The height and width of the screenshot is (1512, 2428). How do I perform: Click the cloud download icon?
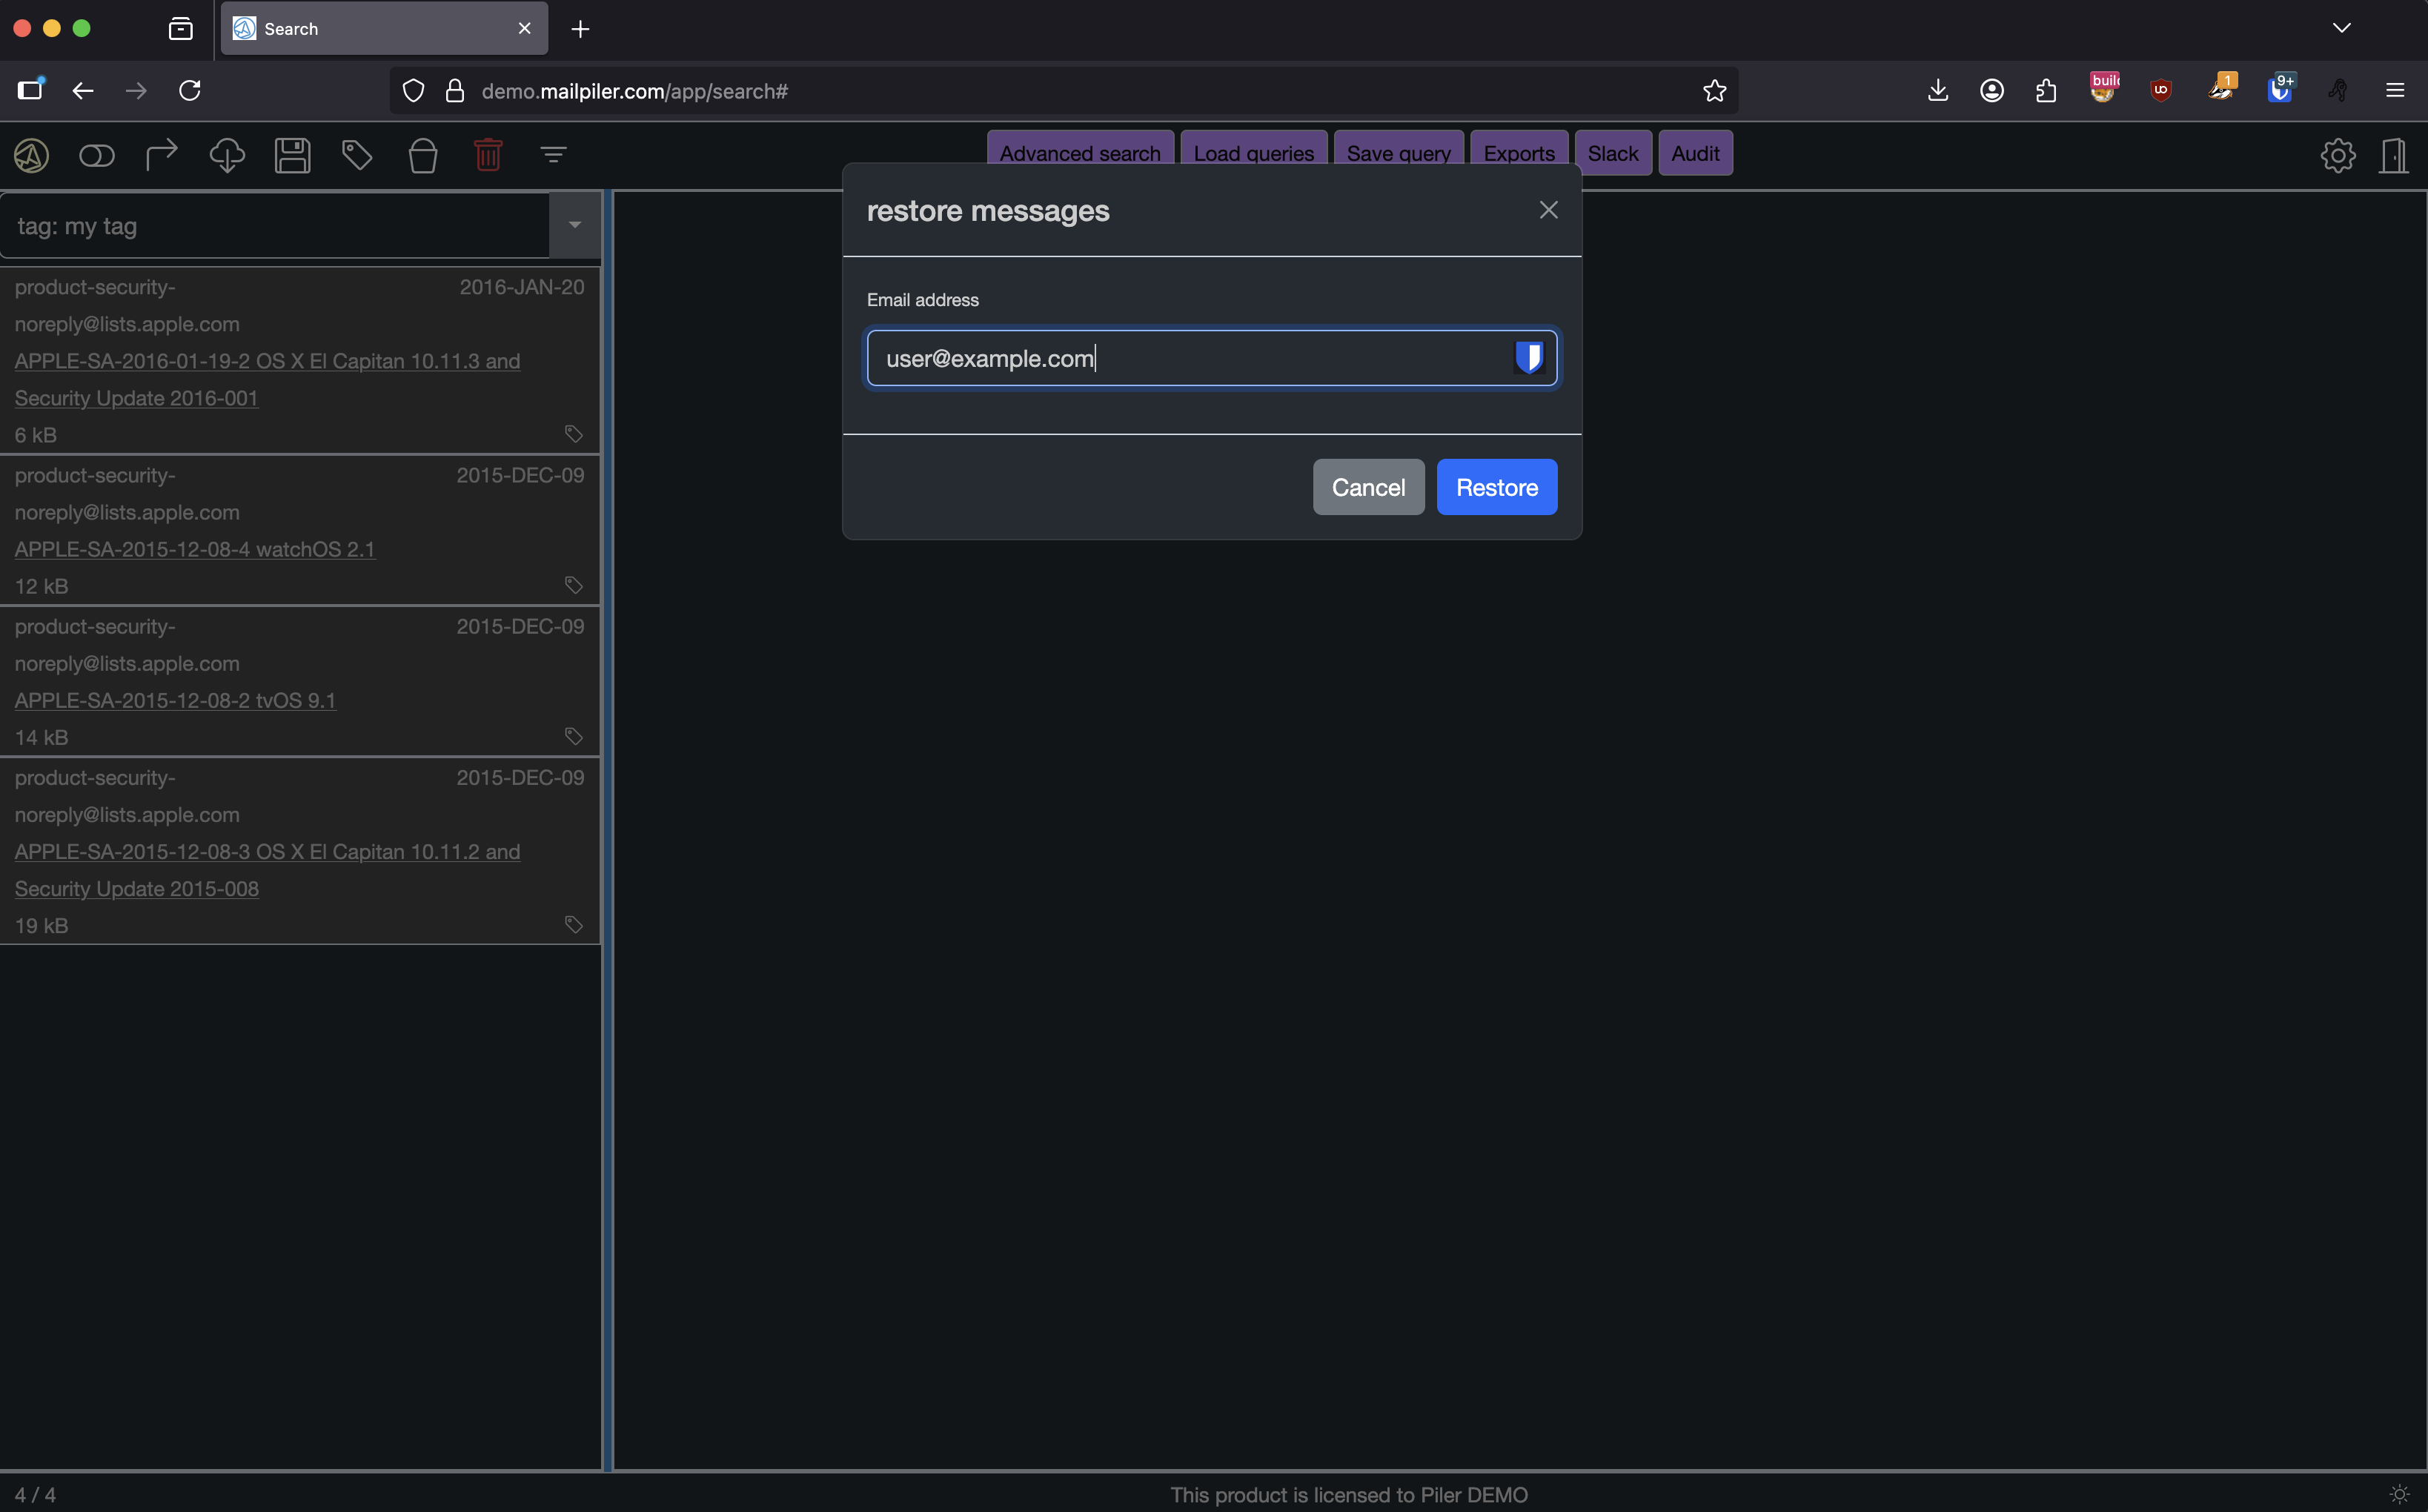(x=227, y=155)
